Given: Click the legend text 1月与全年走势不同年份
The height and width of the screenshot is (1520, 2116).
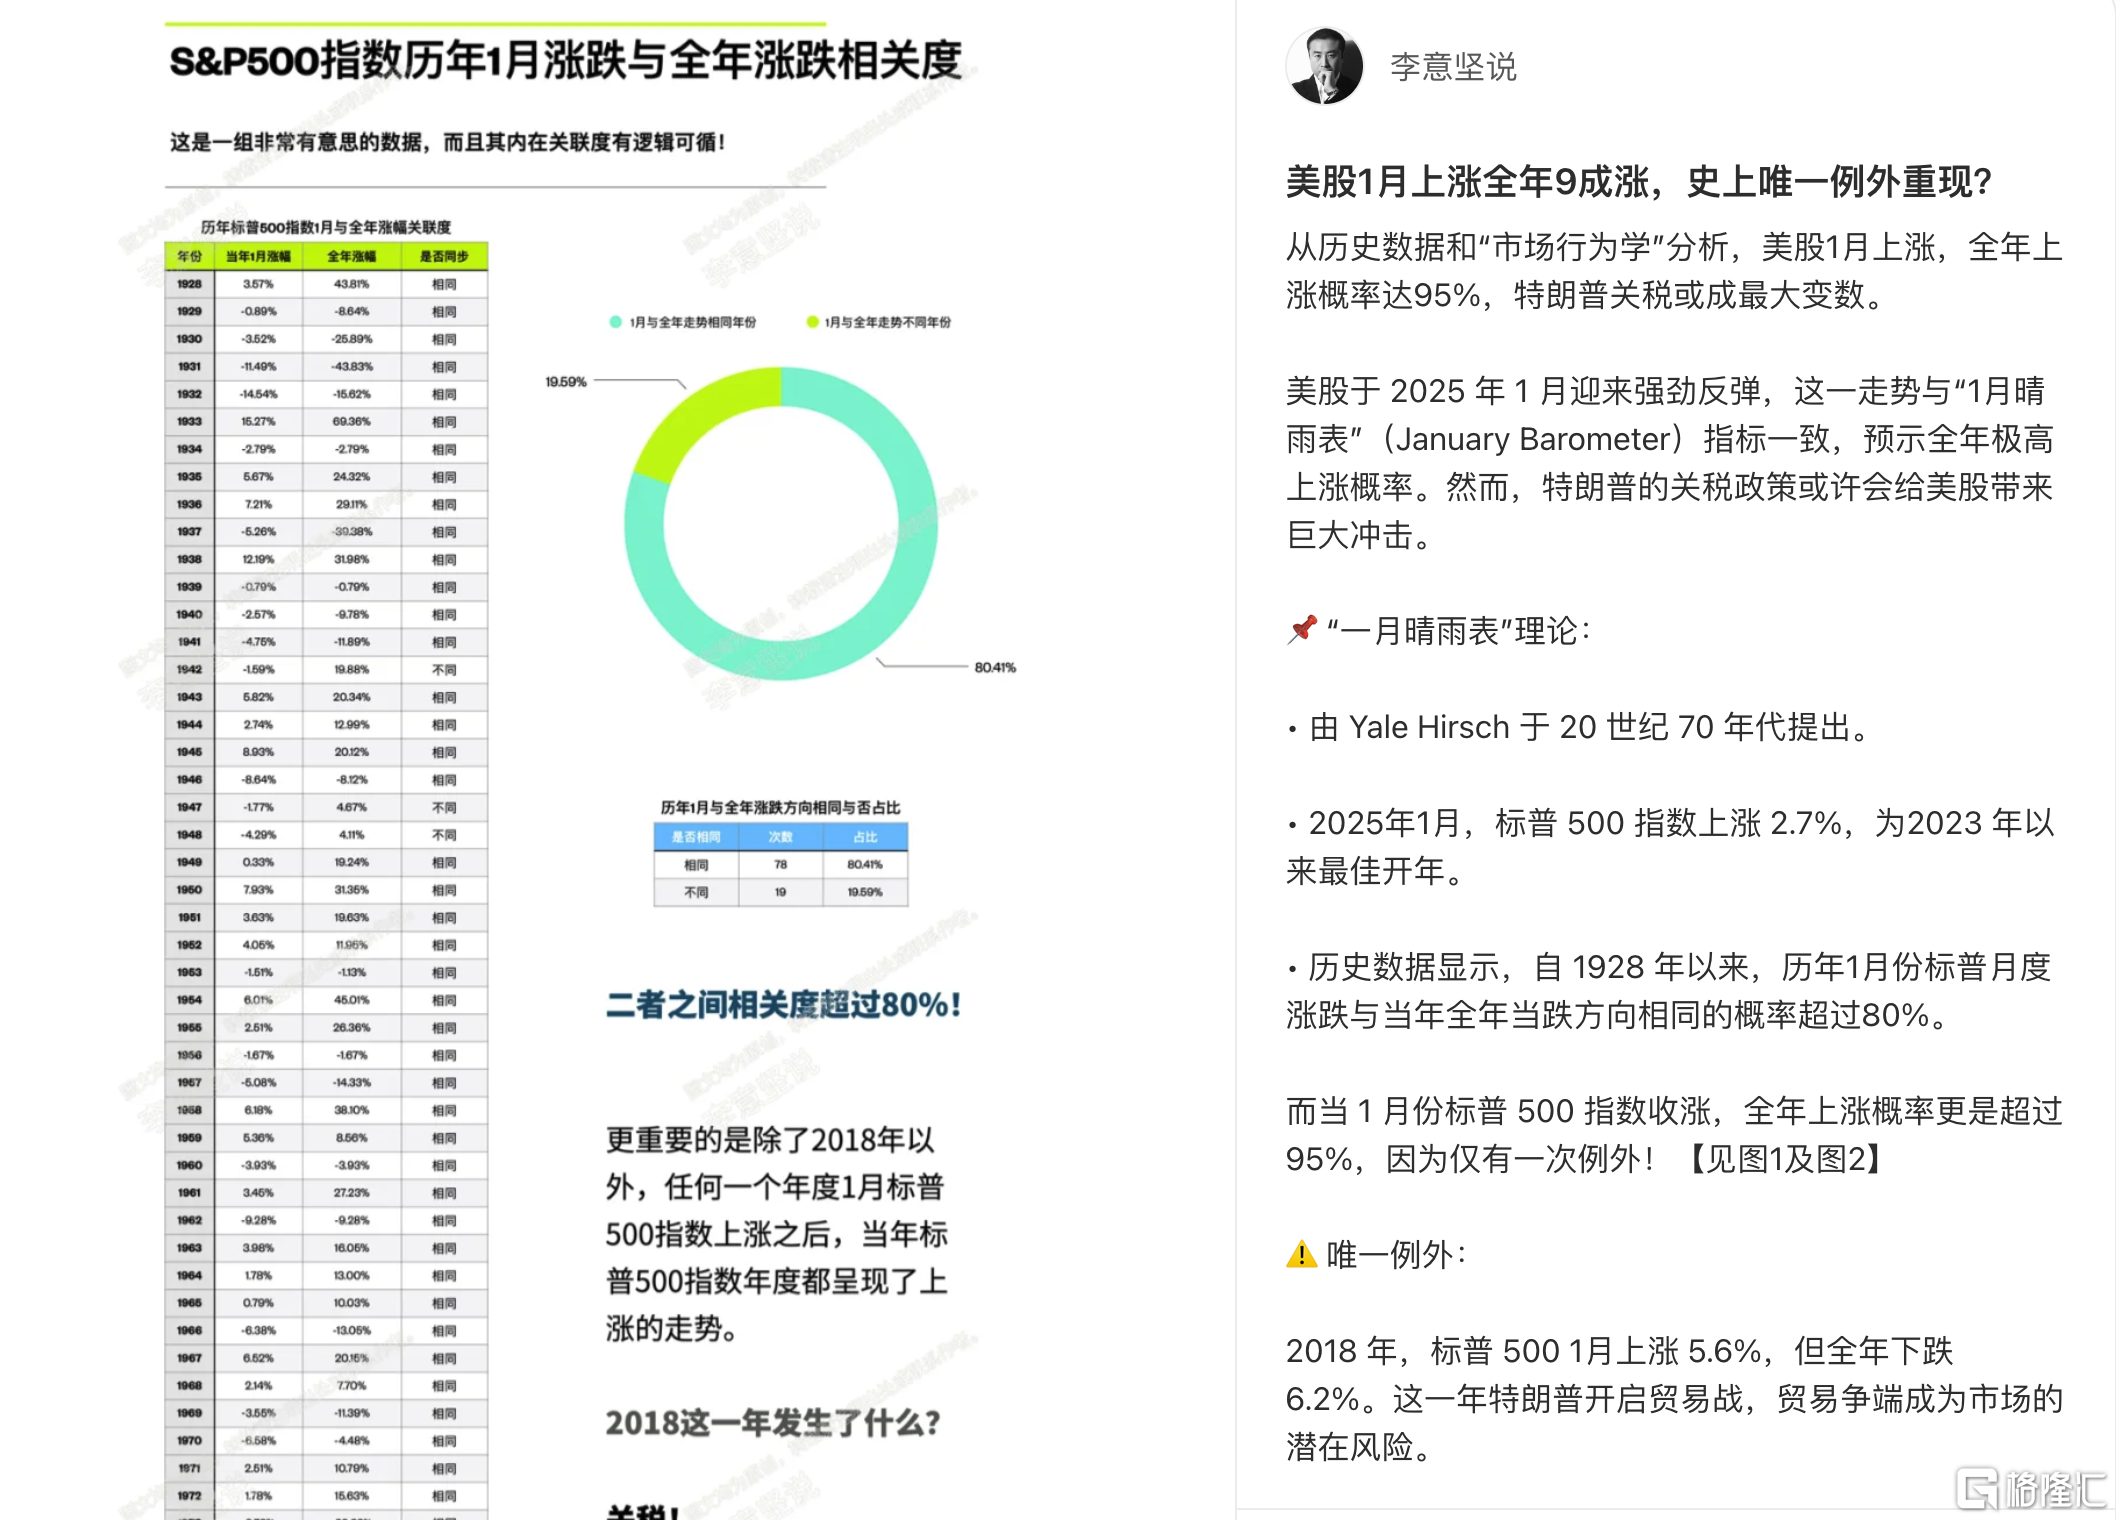Looking at the screenshot, I should 888,322.
